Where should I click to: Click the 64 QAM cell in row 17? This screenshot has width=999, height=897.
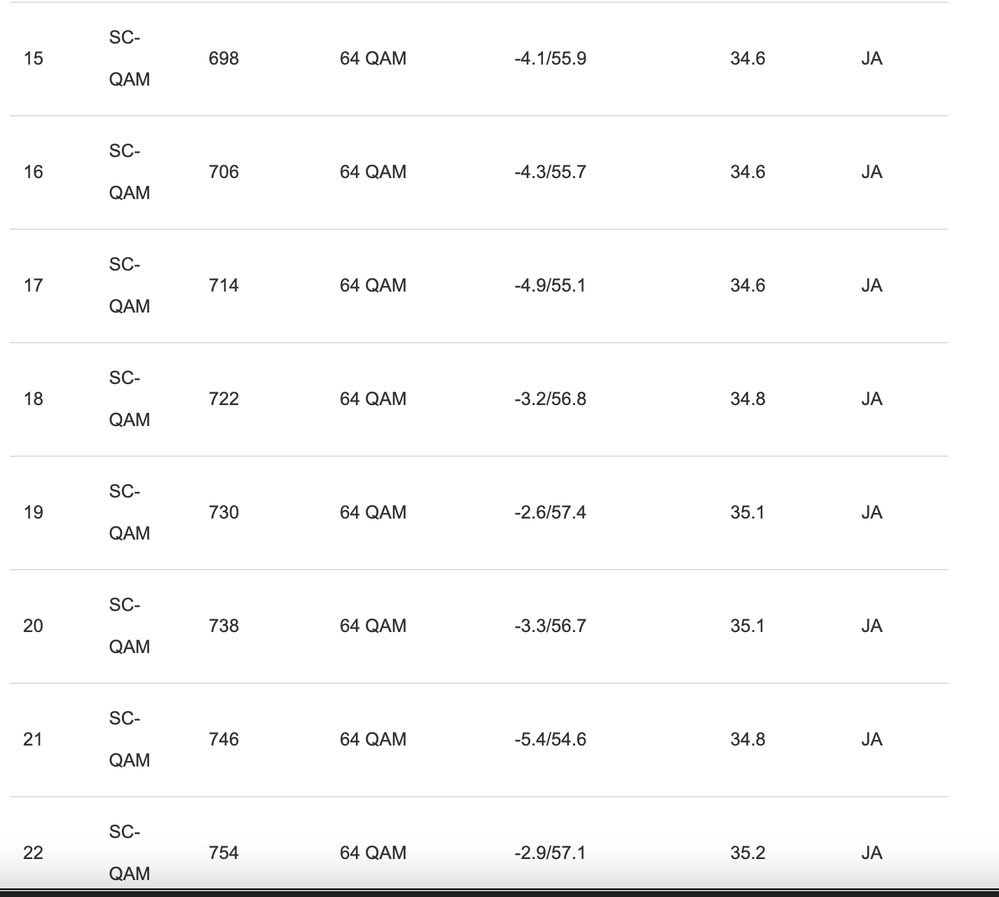pos(373,286)
